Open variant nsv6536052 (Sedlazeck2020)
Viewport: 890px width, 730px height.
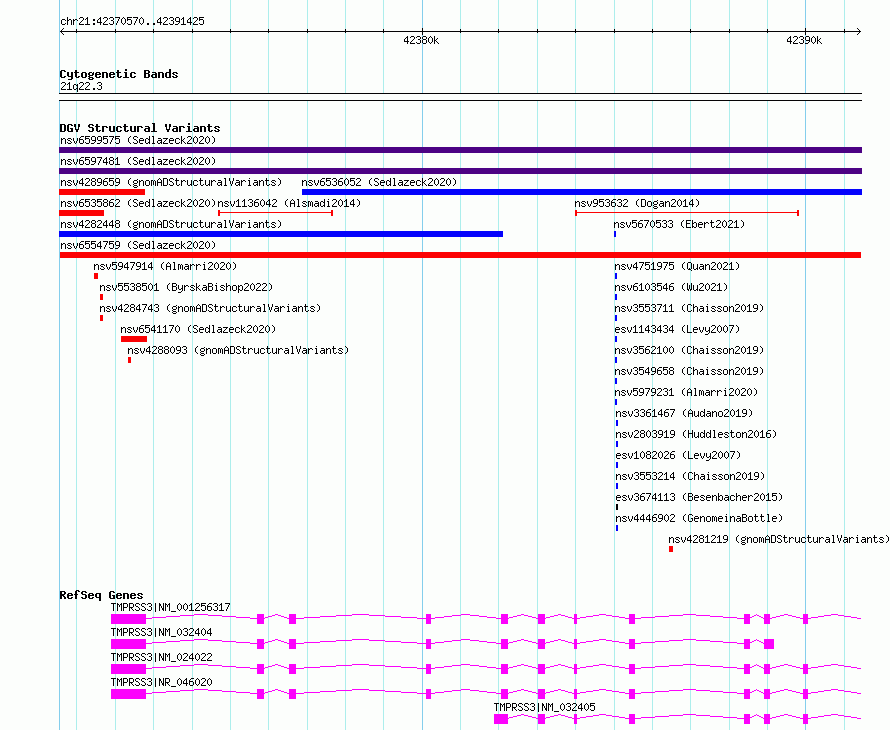coord(379,182)
